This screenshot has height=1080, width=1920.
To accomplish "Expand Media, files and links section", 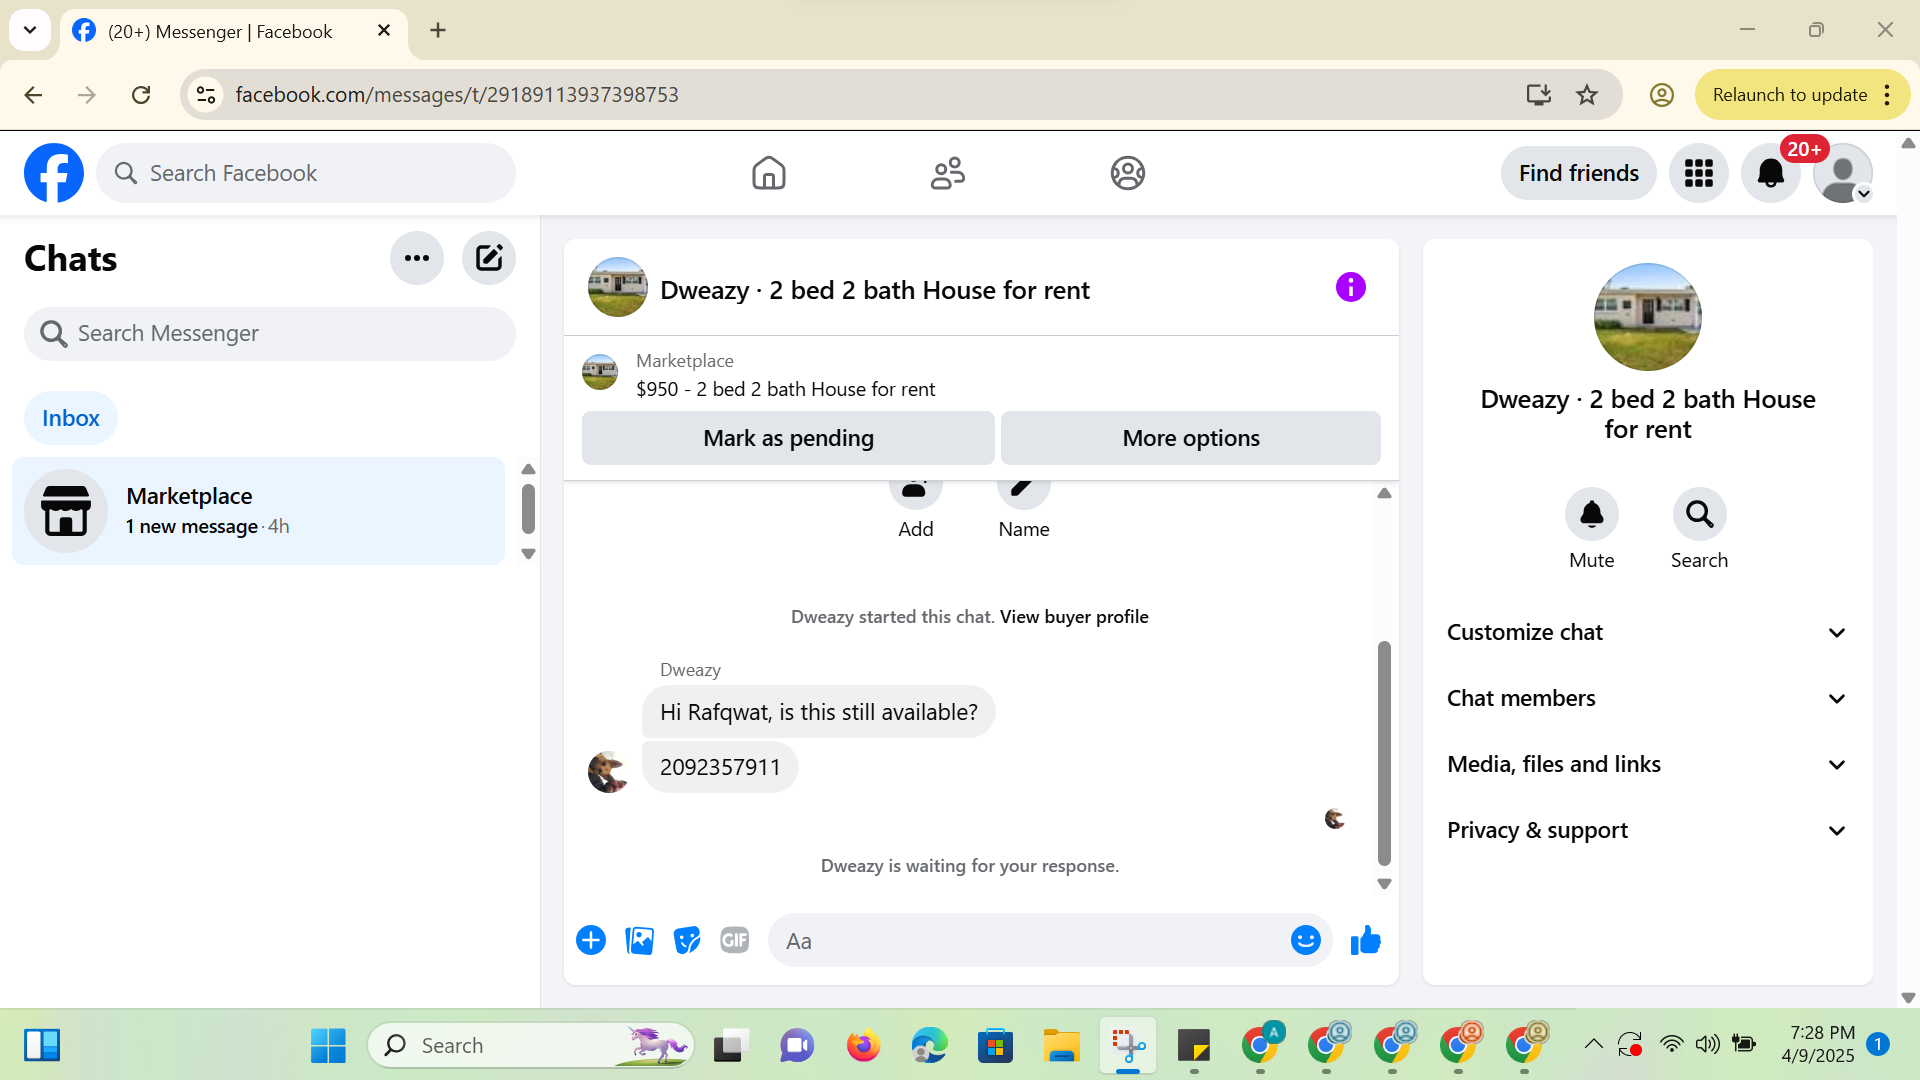I will click(1647, 765).
